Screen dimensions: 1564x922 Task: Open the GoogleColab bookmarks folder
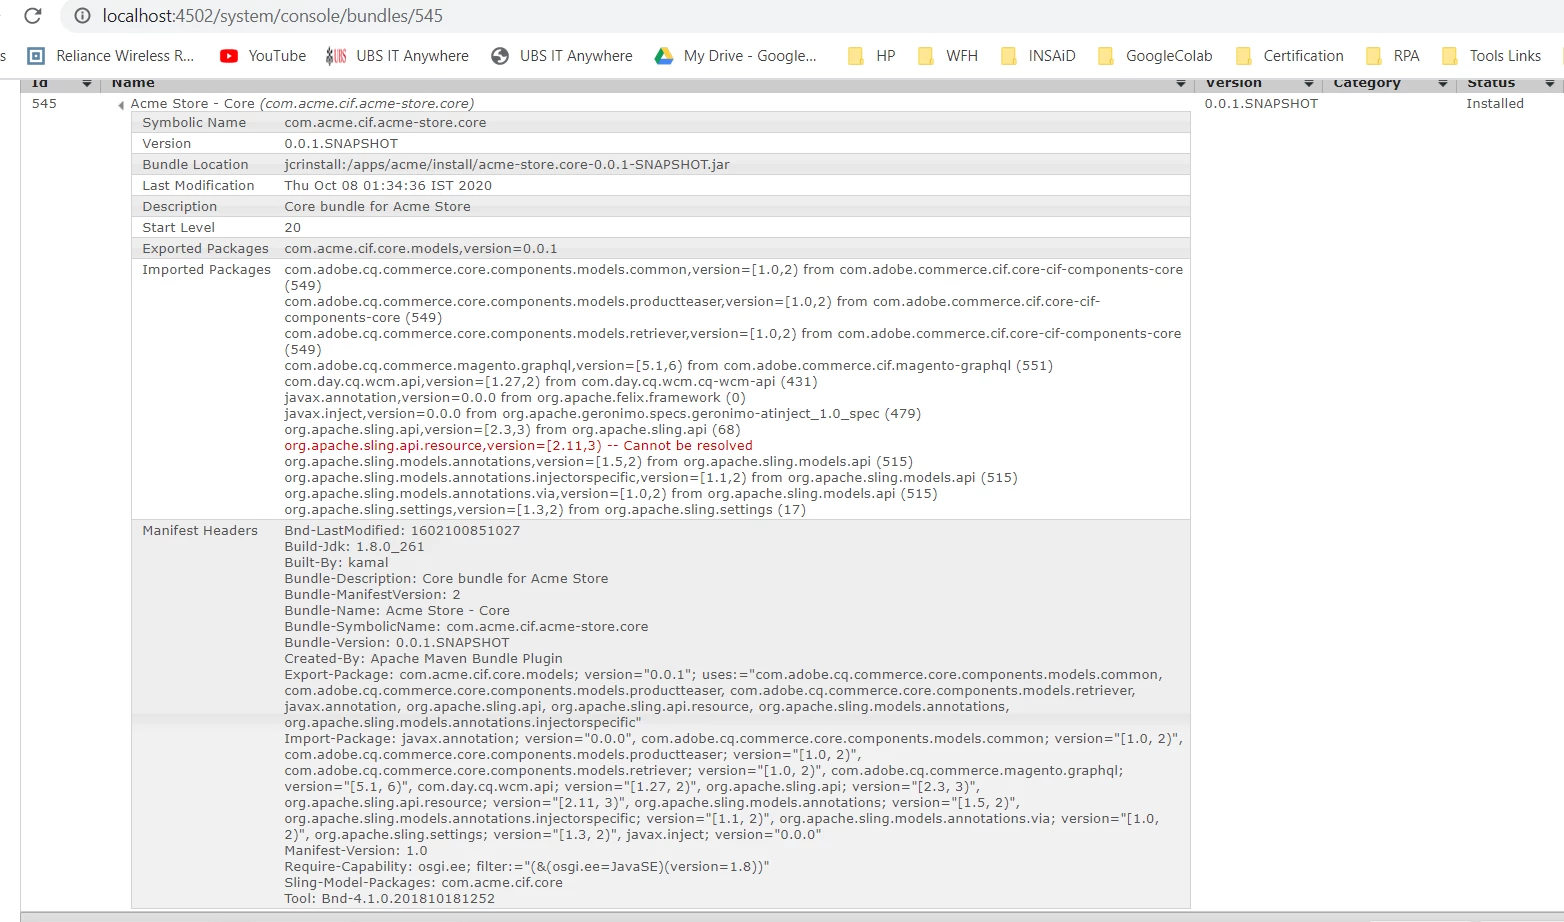pyautogui.click(x=1155, y=56)
